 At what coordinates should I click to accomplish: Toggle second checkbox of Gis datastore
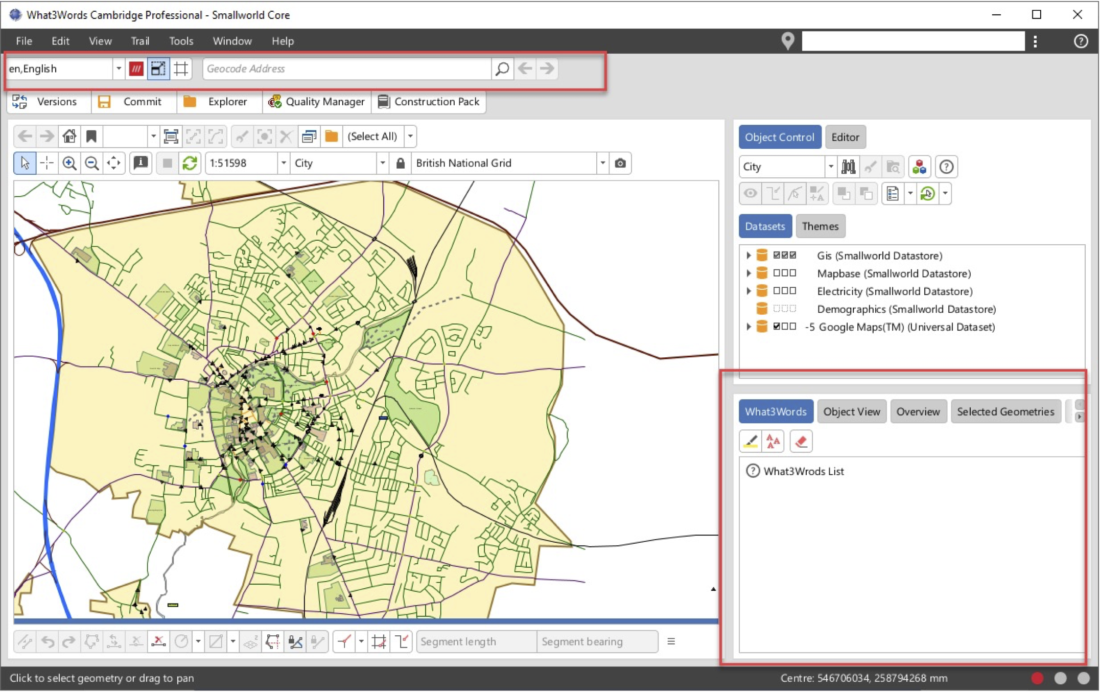pos(785,255)
